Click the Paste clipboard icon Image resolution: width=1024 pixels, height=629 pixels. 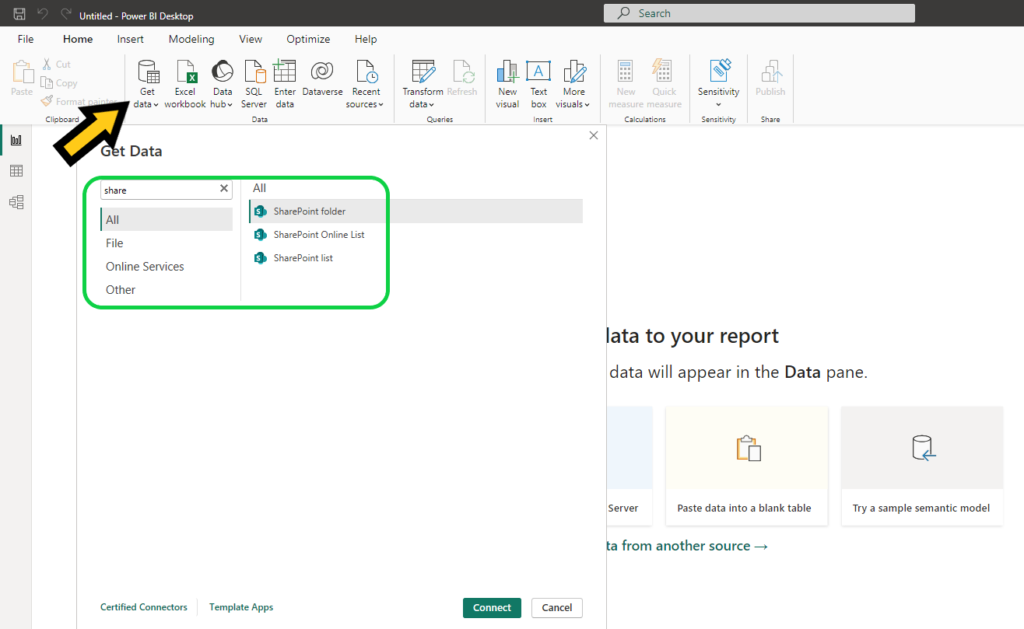click(22, 71)
